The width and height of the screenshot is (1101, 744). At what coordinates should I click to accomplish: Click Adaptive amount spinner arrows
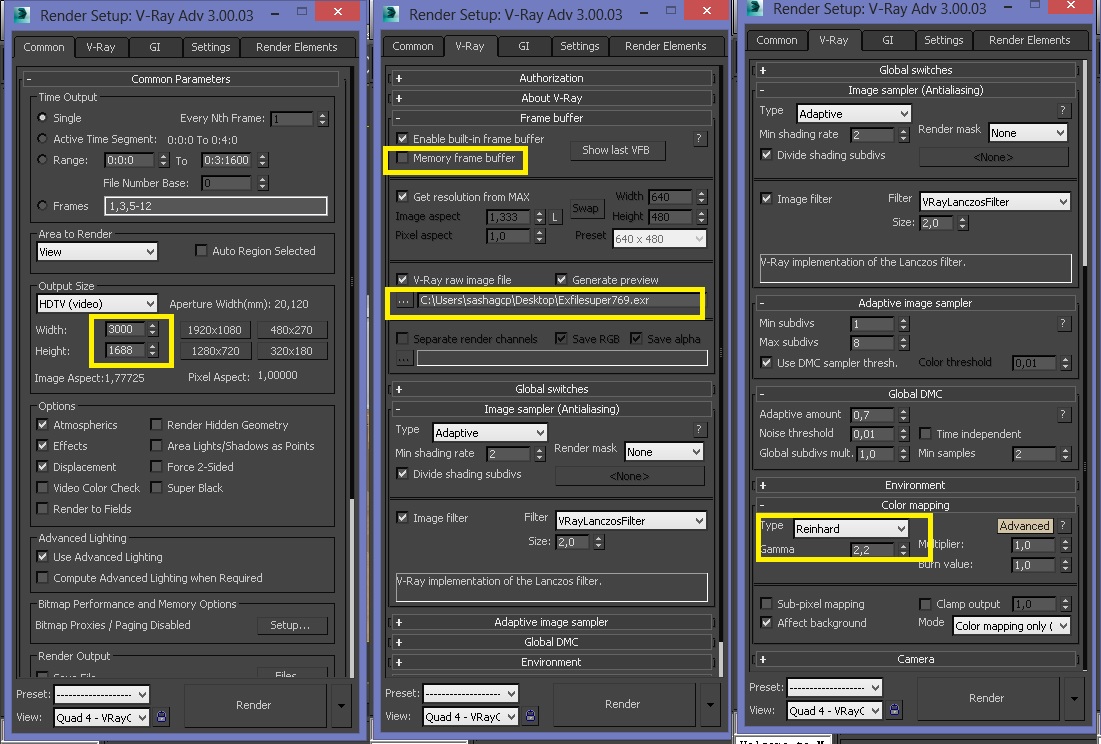(904, 415)
